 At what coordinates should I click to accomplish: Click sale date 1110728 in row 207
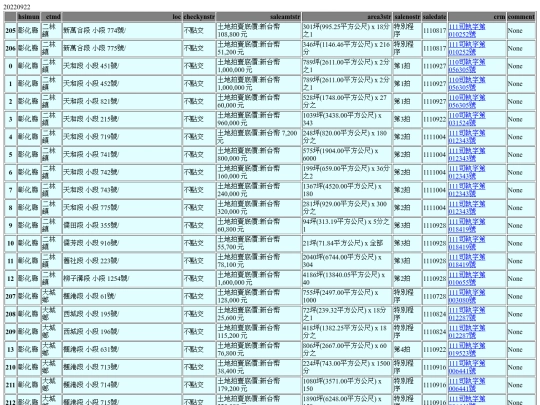coord(435,297)
